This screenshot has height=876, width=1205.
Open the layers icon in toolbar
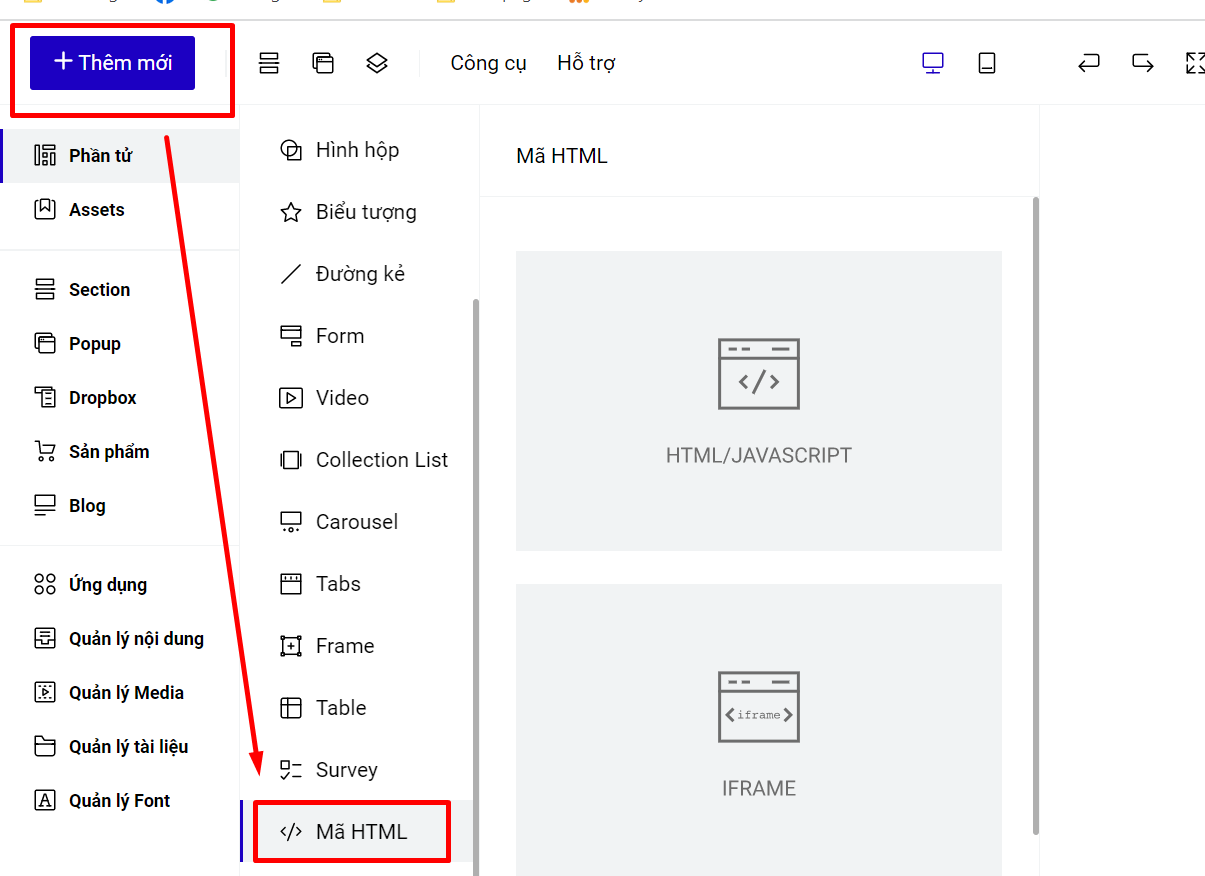[x=376, y=63]
